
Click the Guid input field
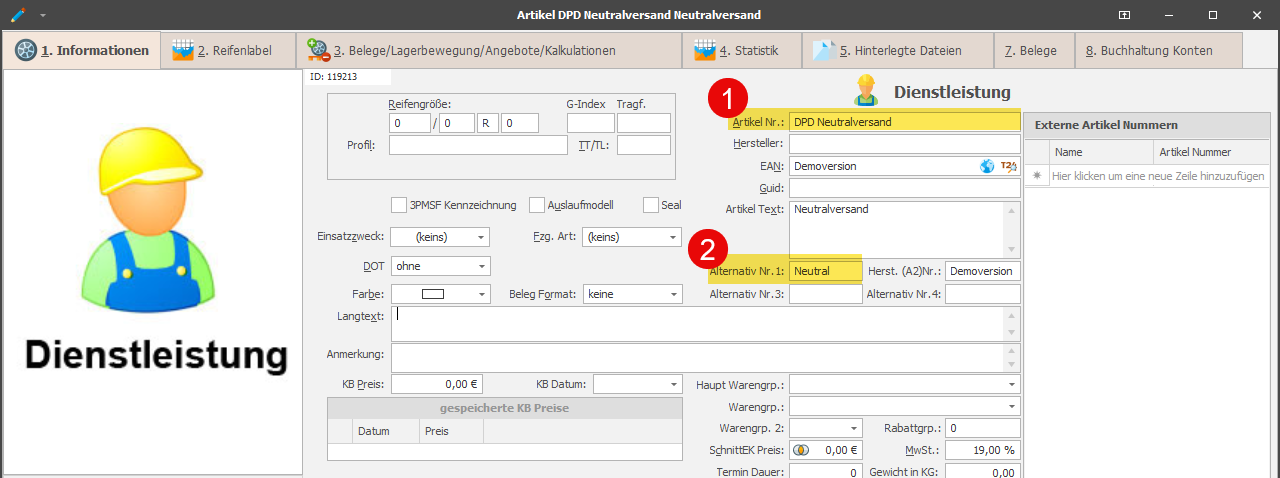[904, 188]
